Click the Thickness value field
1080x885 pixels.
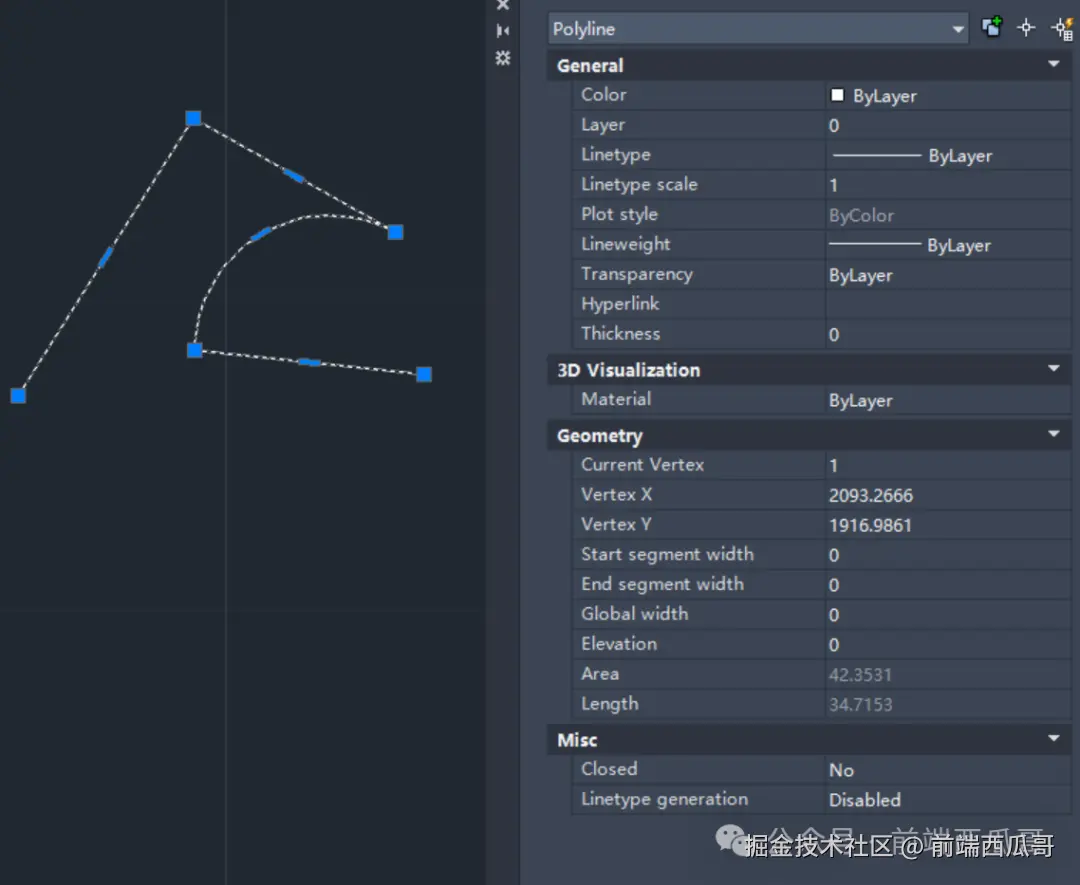948,335
